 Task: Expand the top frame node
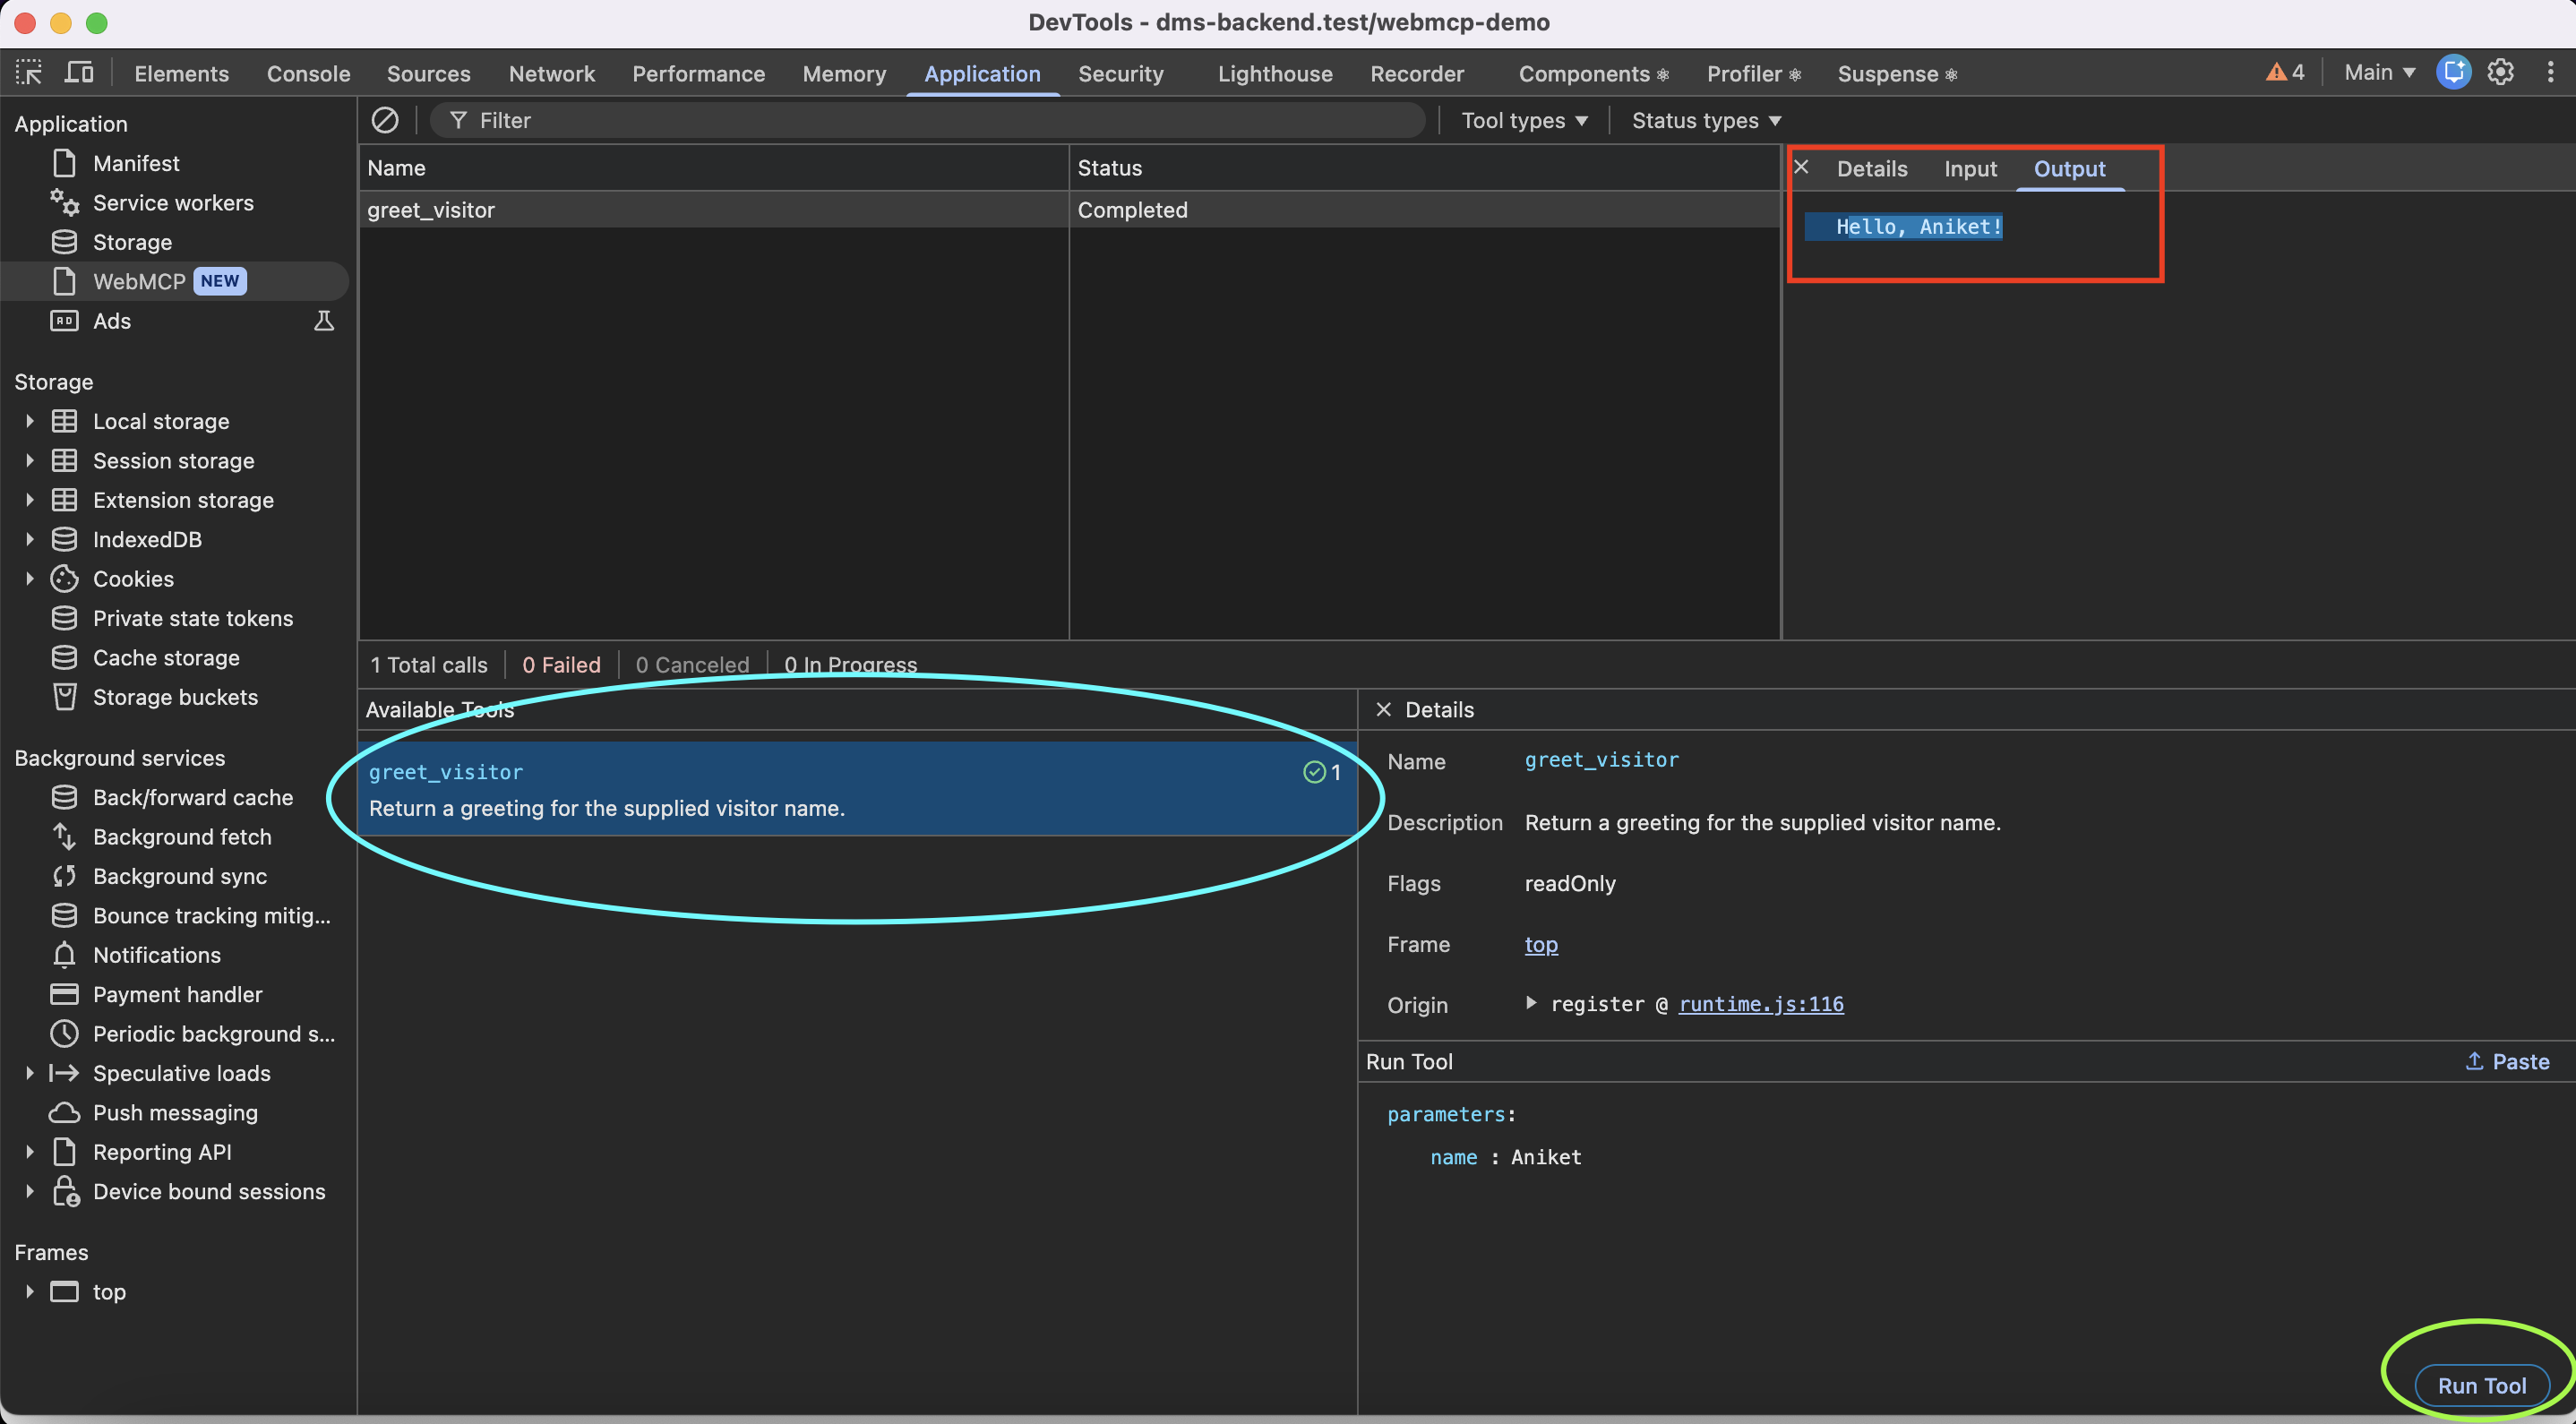pyautogui.click(x=29, y=1291)
